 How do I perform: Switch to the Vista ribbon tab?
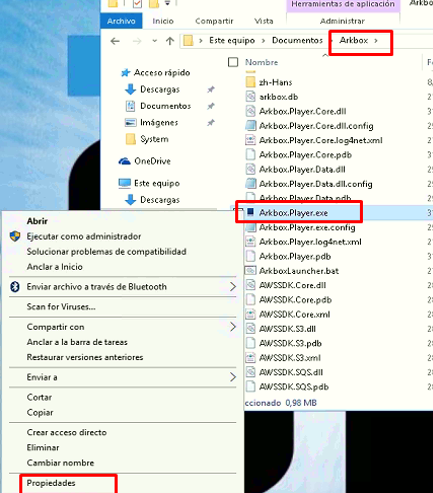point(264,21)
